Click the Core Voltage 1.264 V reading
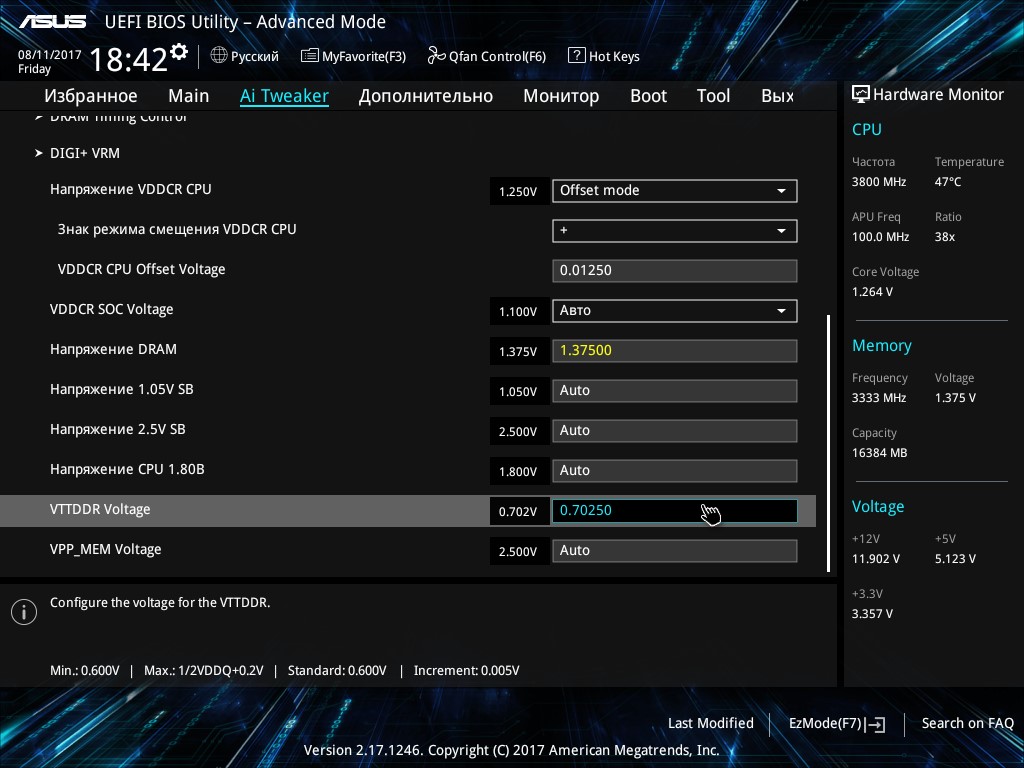This screenshot has height=768, width=1024. coord(872,292)
